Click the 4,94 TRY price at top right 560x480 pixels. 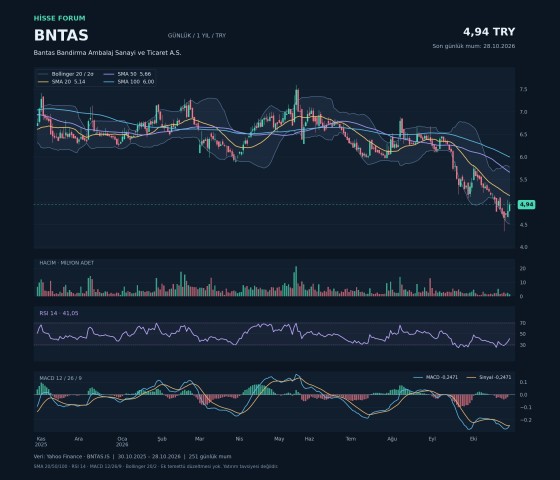pyautogui.click(x=489, y=32)
